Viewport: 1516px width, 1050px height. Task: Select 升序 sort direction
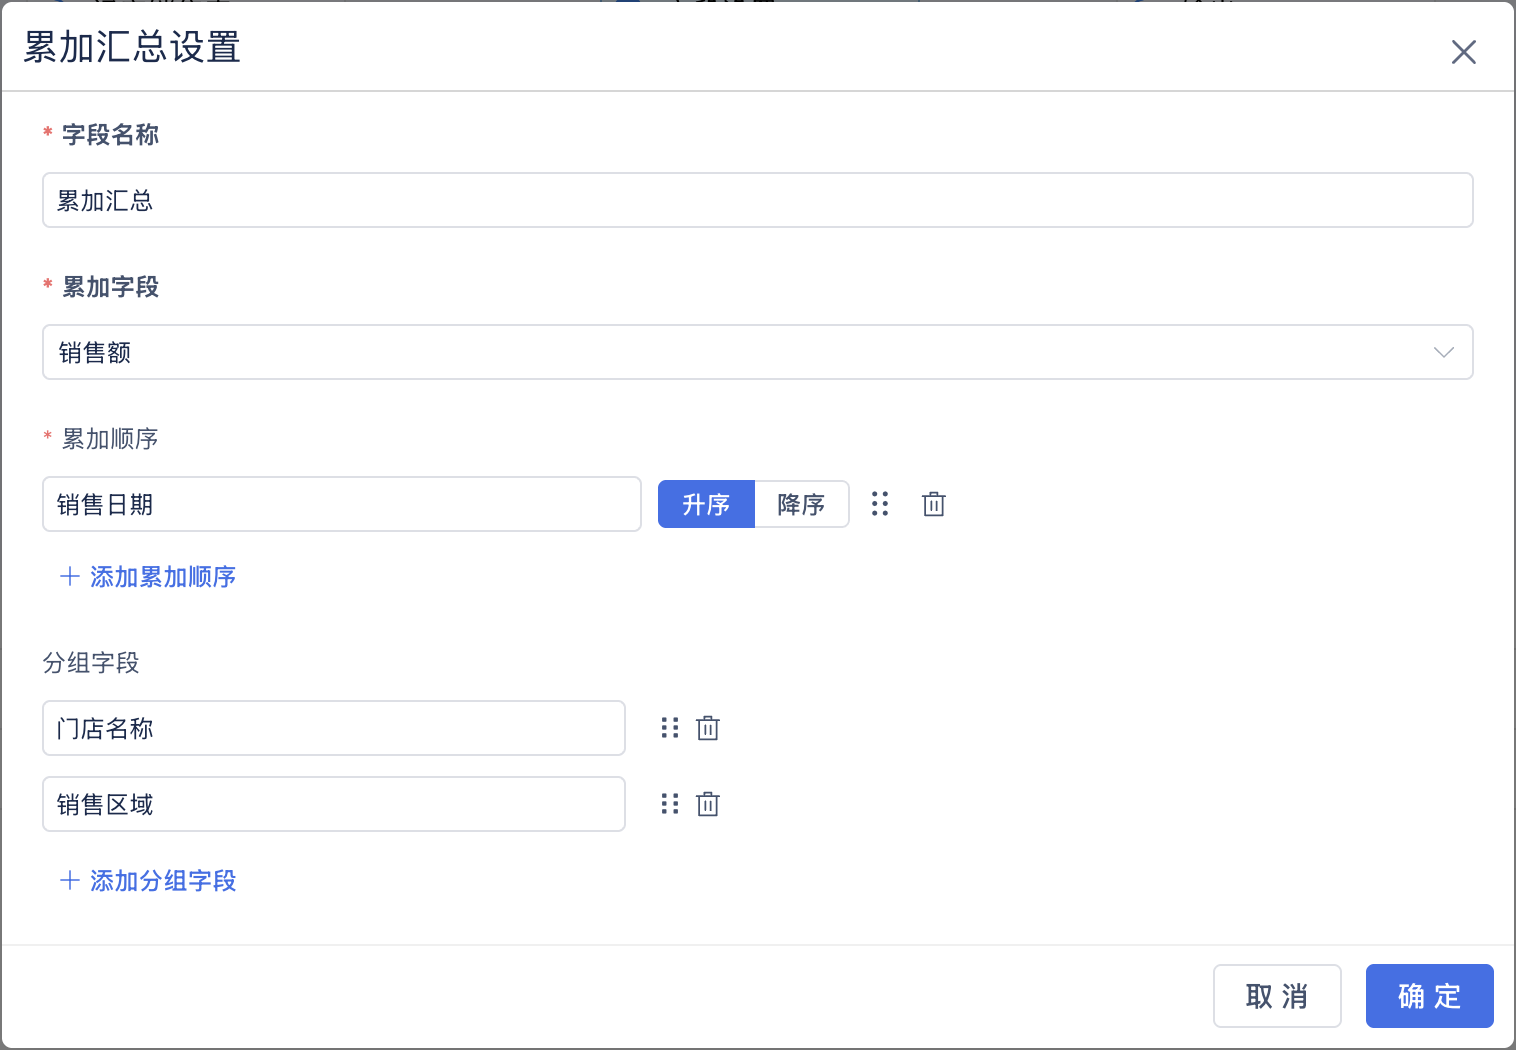706,504
